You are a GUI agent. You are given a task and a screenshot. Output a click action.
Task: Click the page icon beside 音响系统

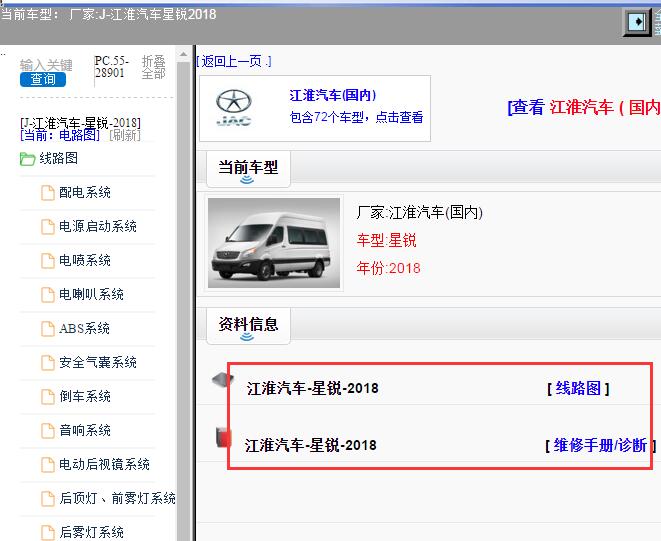(x=48, y=430)
